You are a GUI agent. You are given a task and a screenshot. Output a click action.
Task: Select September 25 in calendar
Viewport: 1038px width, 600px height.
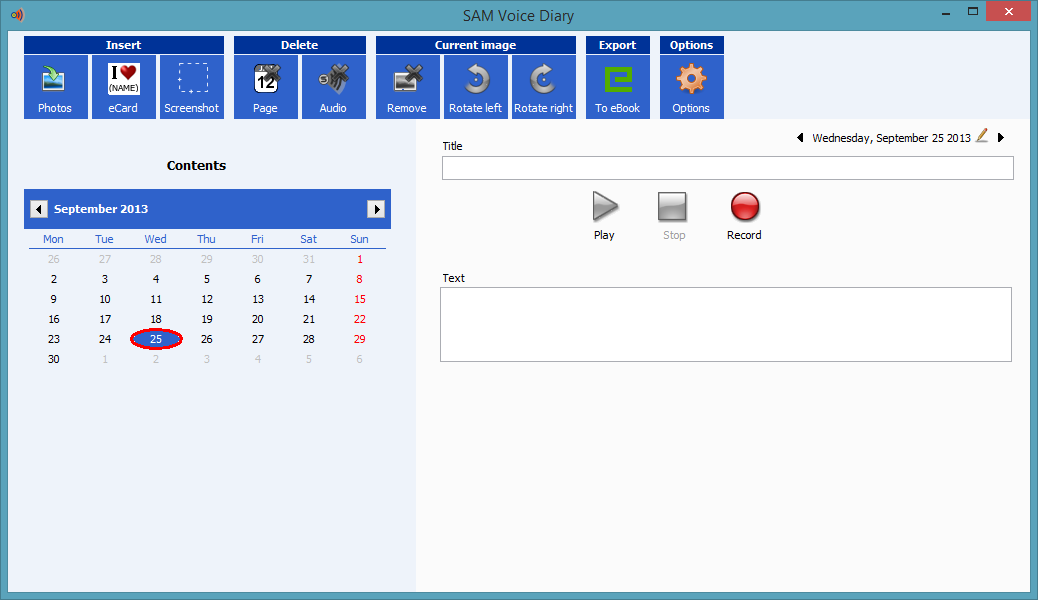[156, 339]
